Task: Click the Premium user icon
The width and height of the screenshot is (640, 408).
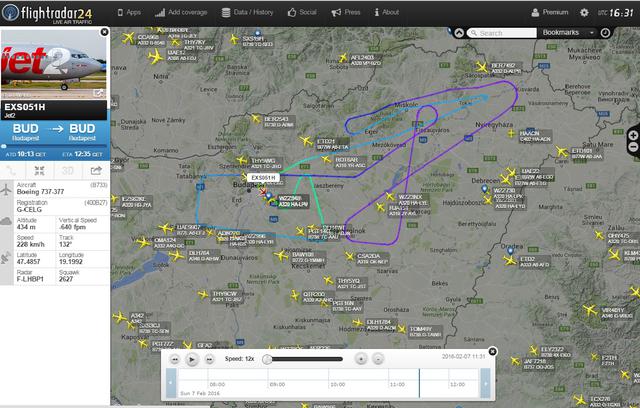Action: 535,13
